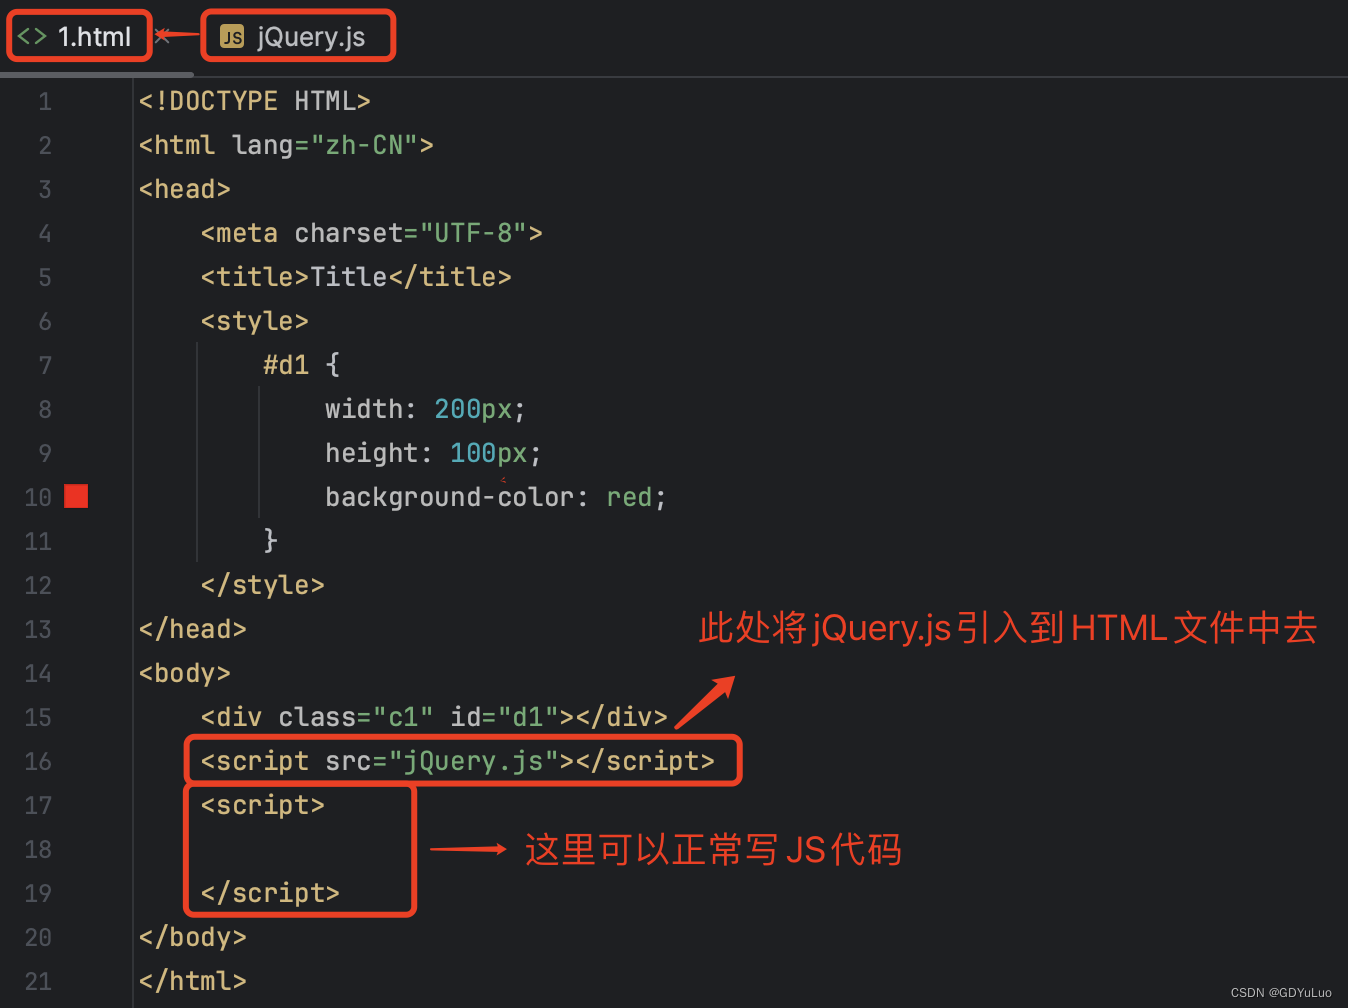Click the closing </head> tag
The height and width of the screenshot is (1008, 1348).
(193, 629)
